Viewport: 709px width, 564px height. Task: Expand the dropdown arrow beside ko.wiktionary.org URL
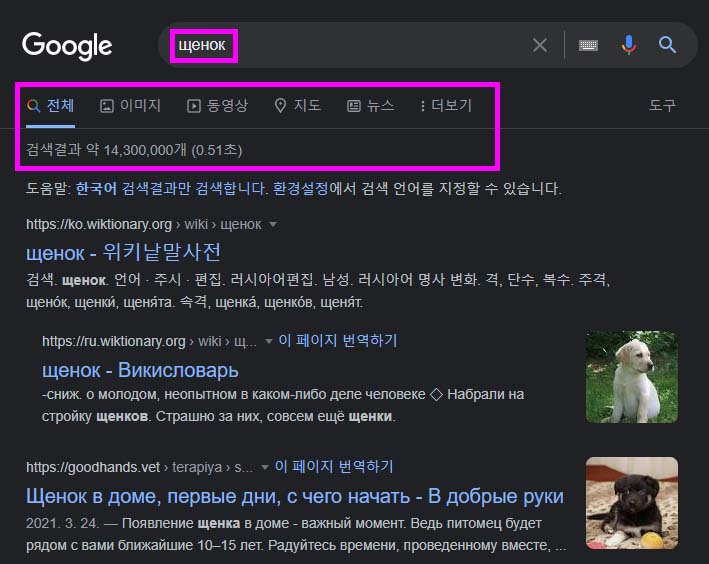click(273, 224)
